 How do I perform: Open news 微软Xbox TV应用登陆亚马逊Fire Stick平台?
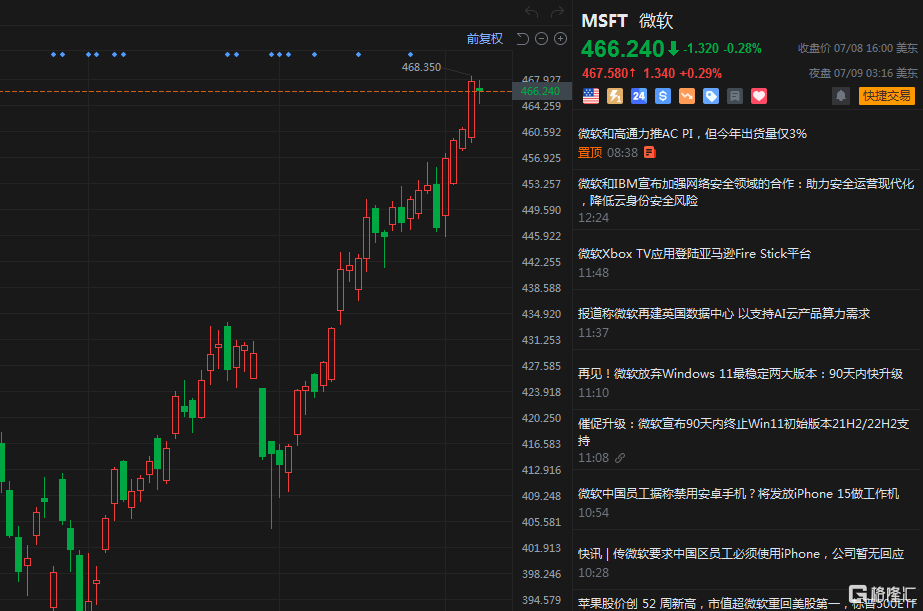coord(694,254)
